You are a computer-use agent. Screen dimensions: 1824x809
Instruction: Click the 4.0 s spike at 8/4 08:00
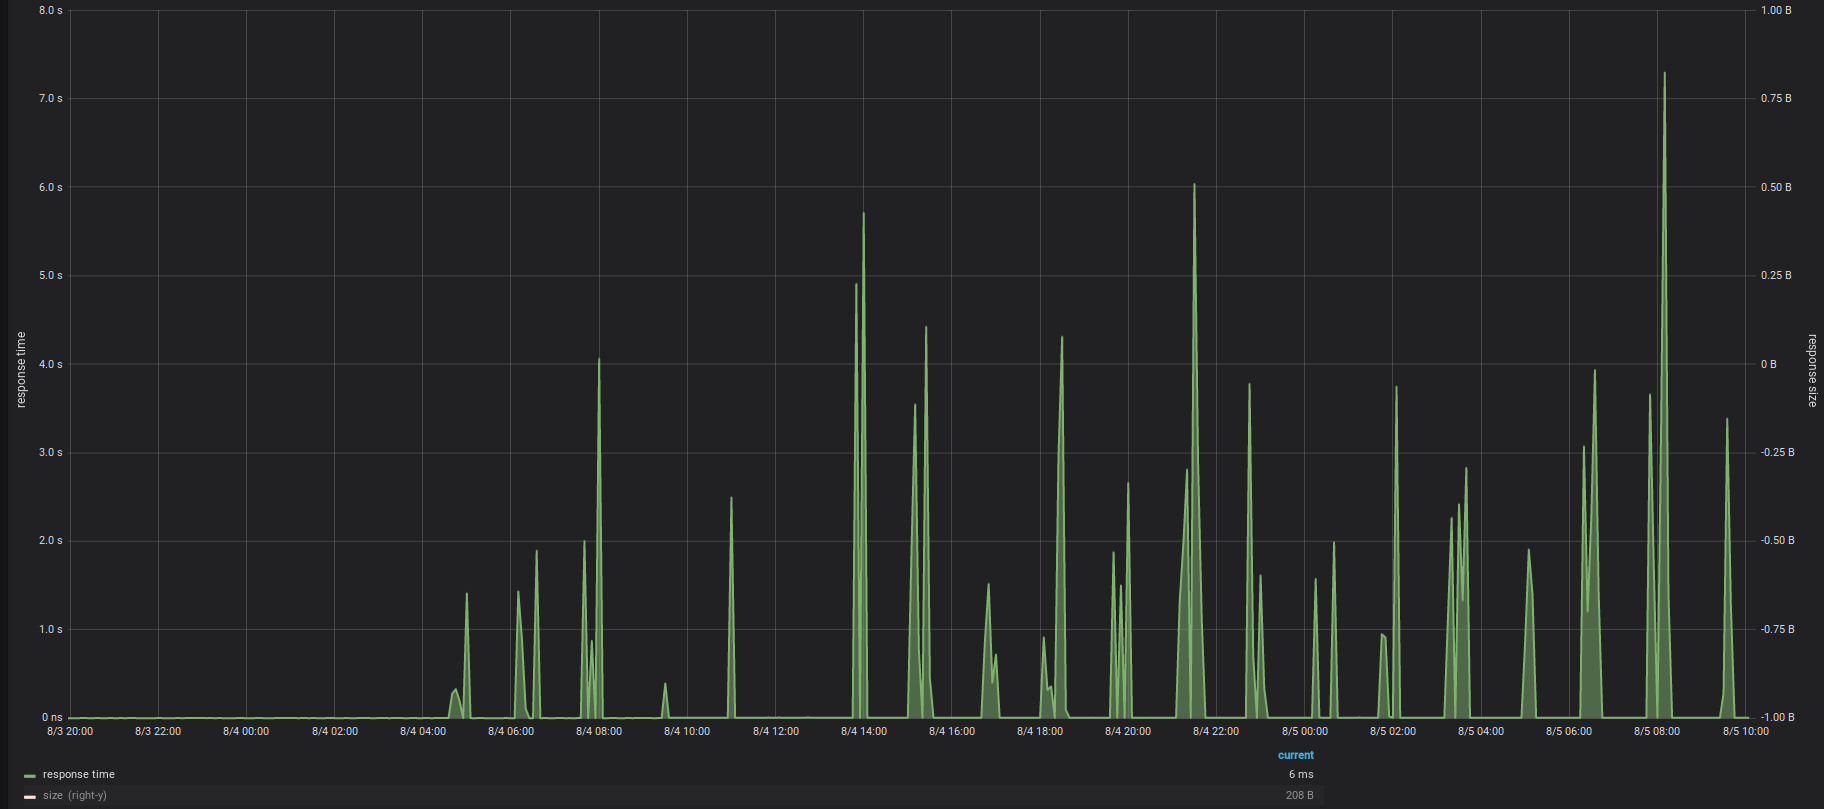coord(599,360)
